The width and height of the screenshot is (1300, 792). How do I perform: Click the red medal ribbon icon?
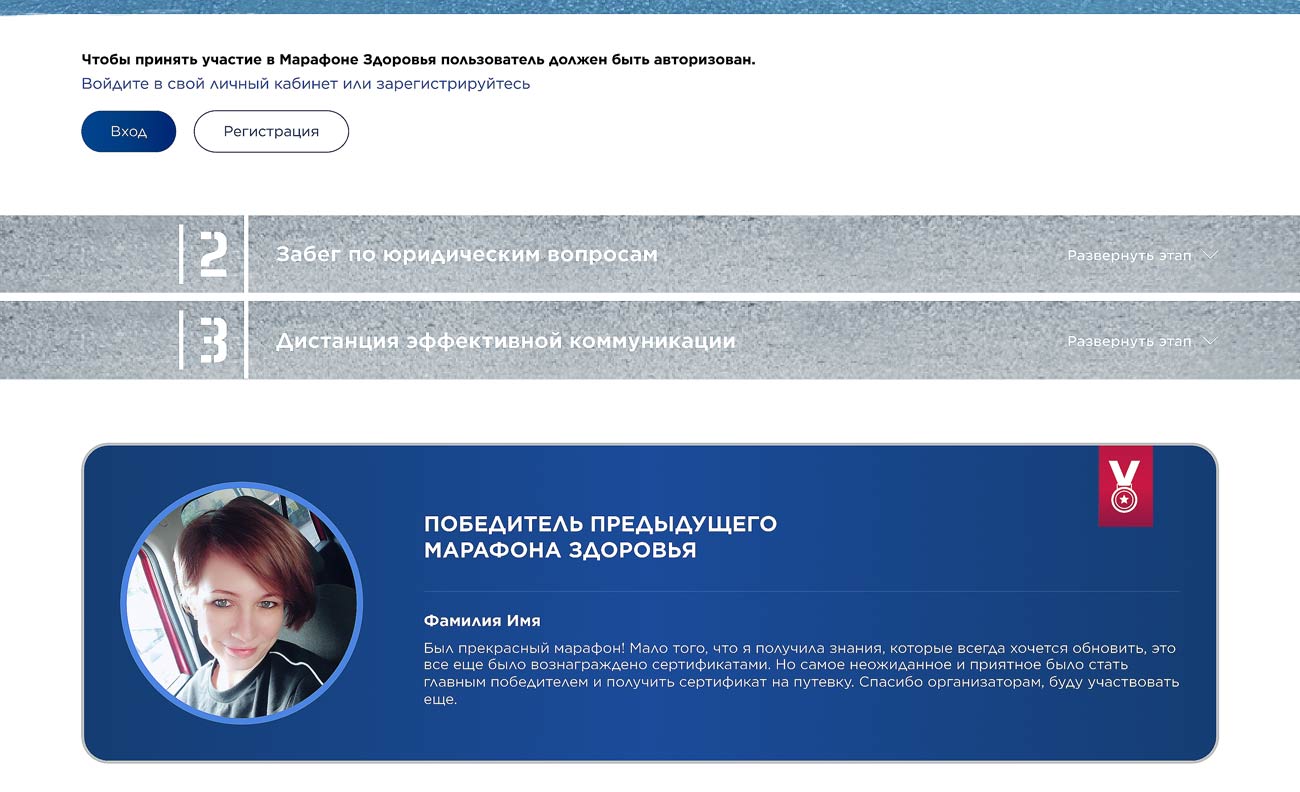tap(1125, 485)
